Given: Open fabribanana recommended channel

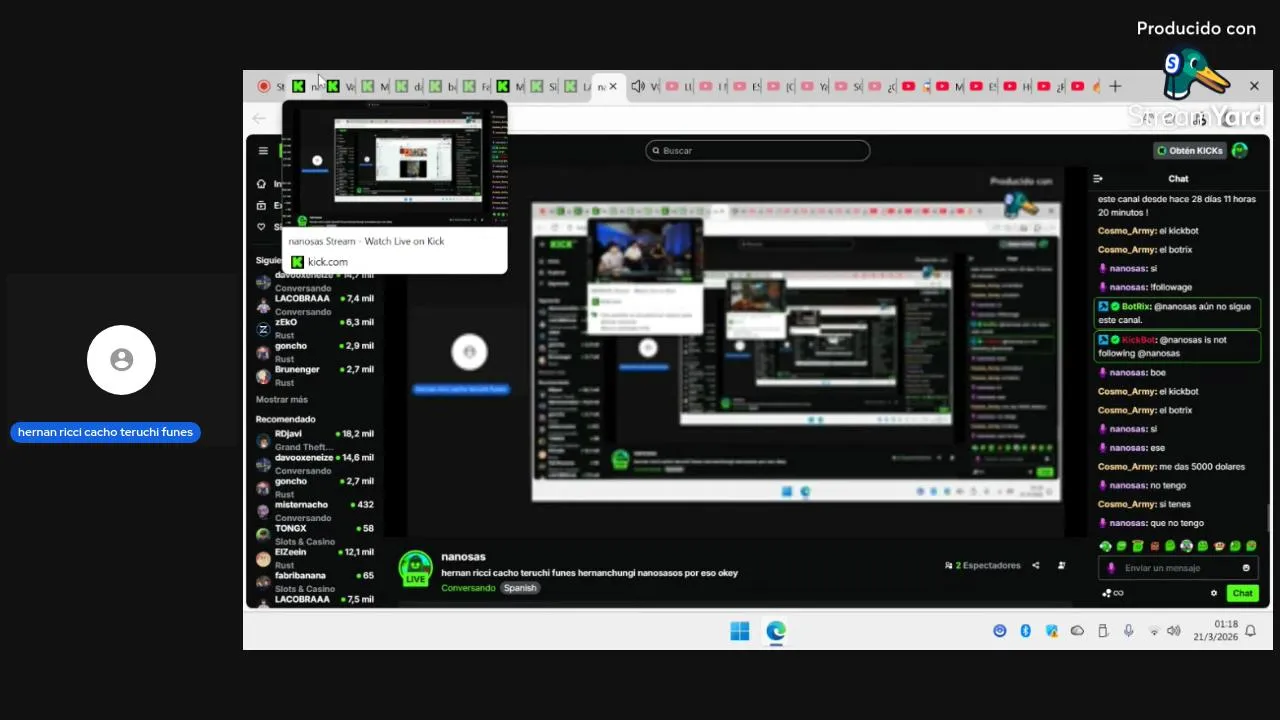Looking at the screenshot, I should (315, 581).
